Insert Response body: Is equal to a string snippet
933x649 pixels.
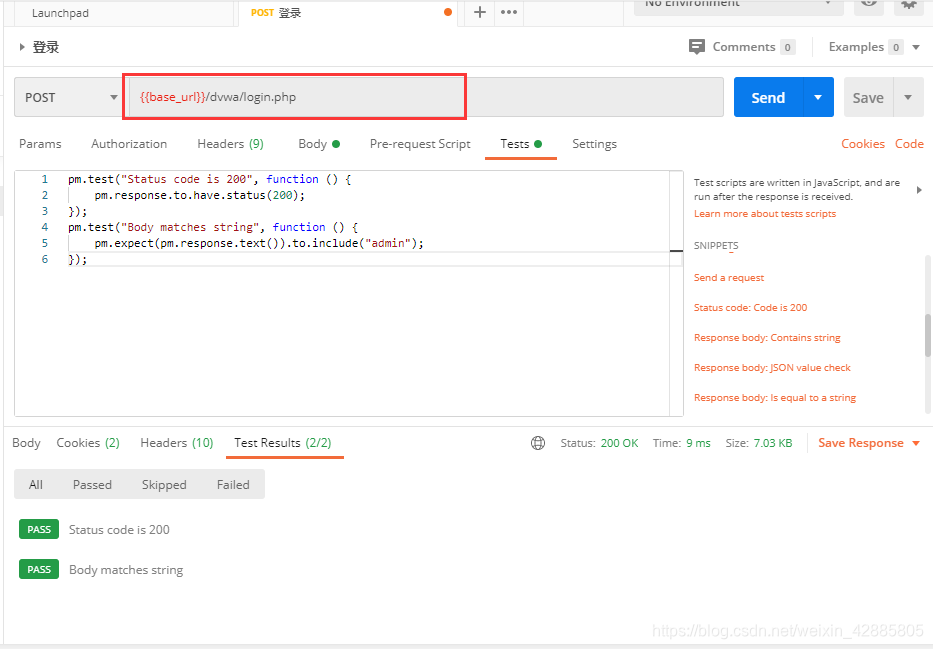pos(775,398)
